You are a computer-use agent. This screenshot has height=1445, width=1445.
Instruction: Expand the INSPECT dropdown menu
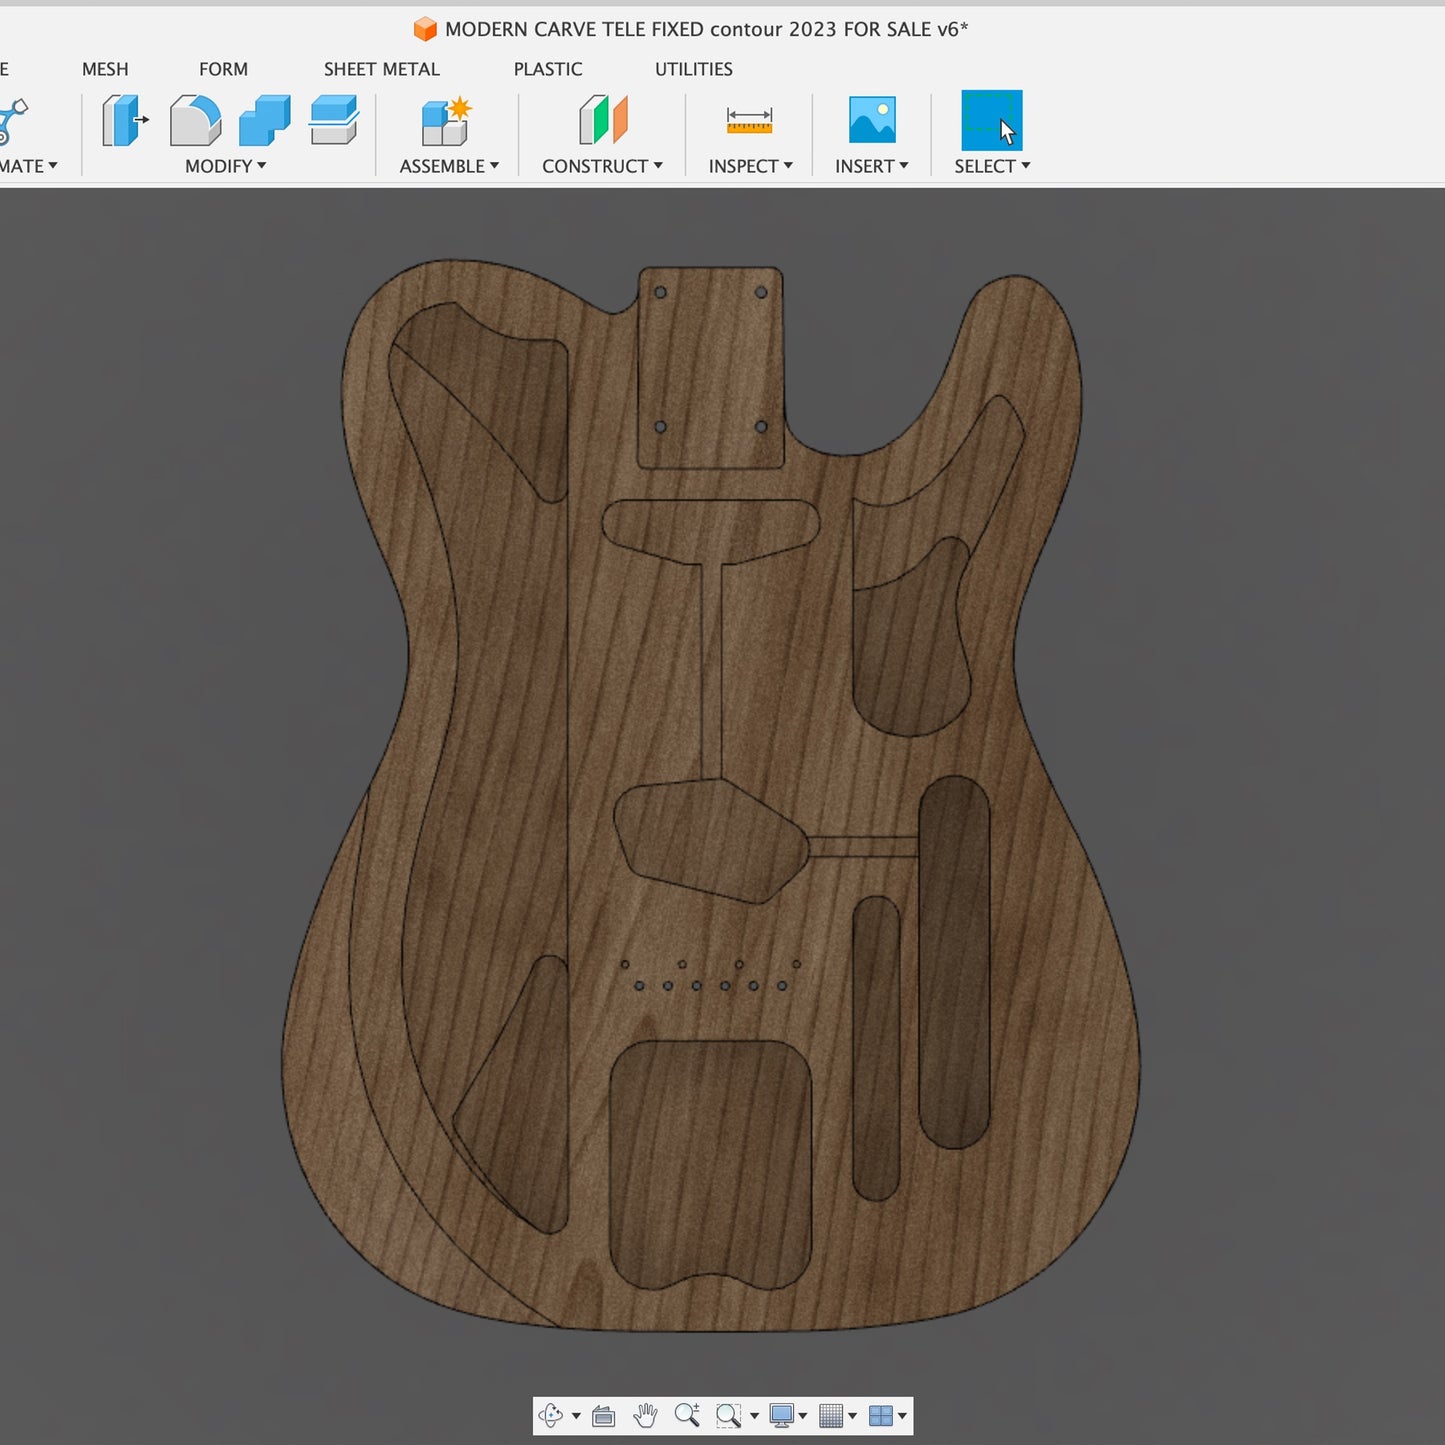(750, 166)
